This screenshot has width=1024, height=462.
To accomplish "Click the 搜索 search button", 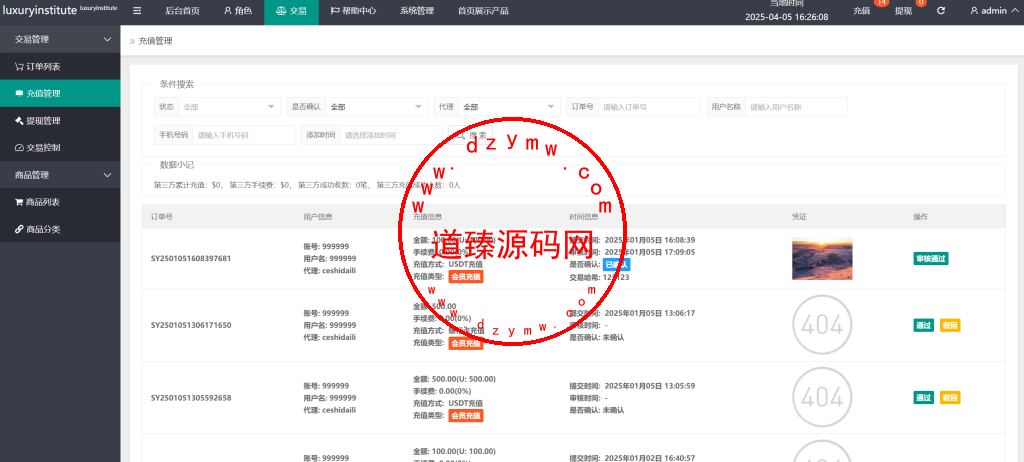I will [470, 135].
